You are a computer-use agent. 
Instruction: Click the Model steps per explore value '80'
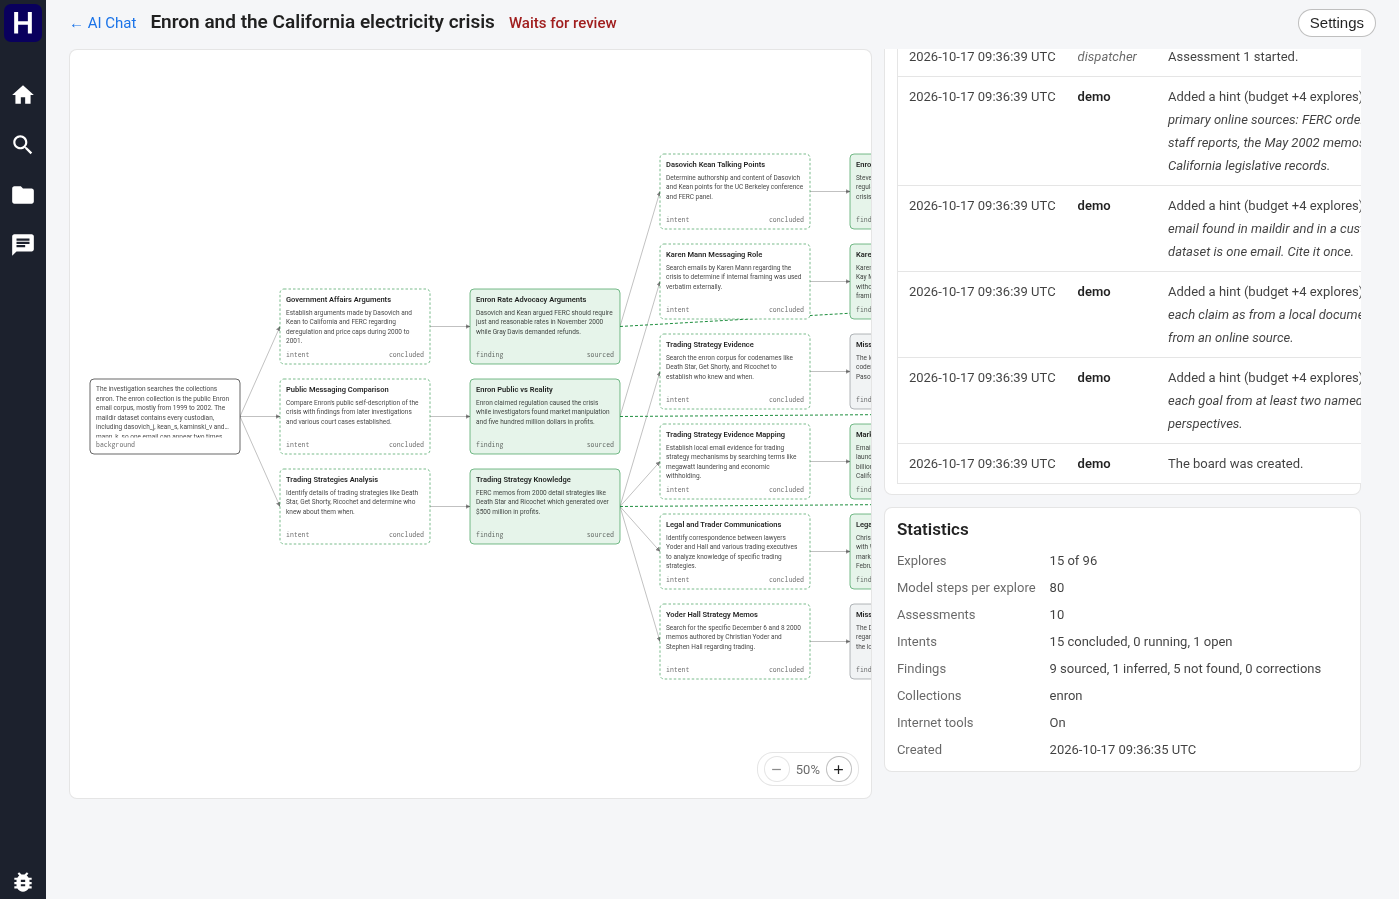click(x=1057, y=588)
